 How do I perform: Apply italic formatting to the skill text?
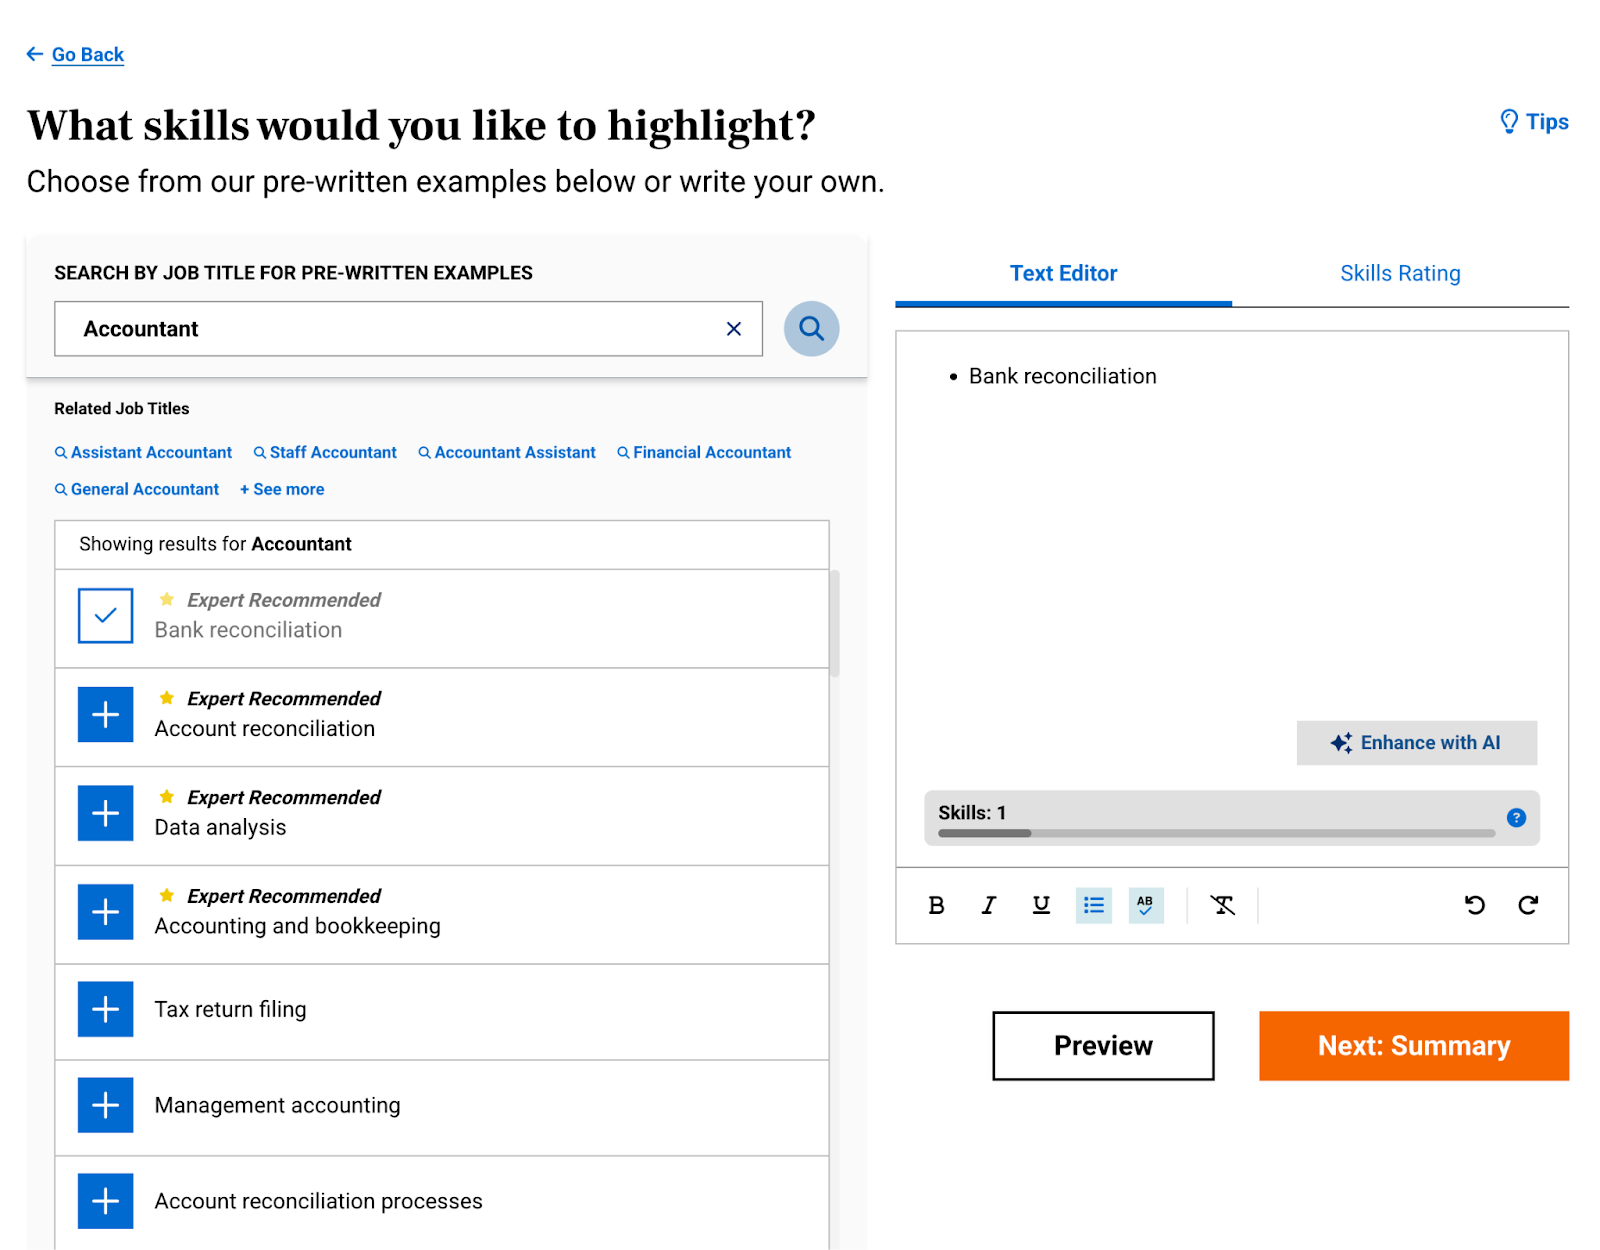tap(988, 905)
